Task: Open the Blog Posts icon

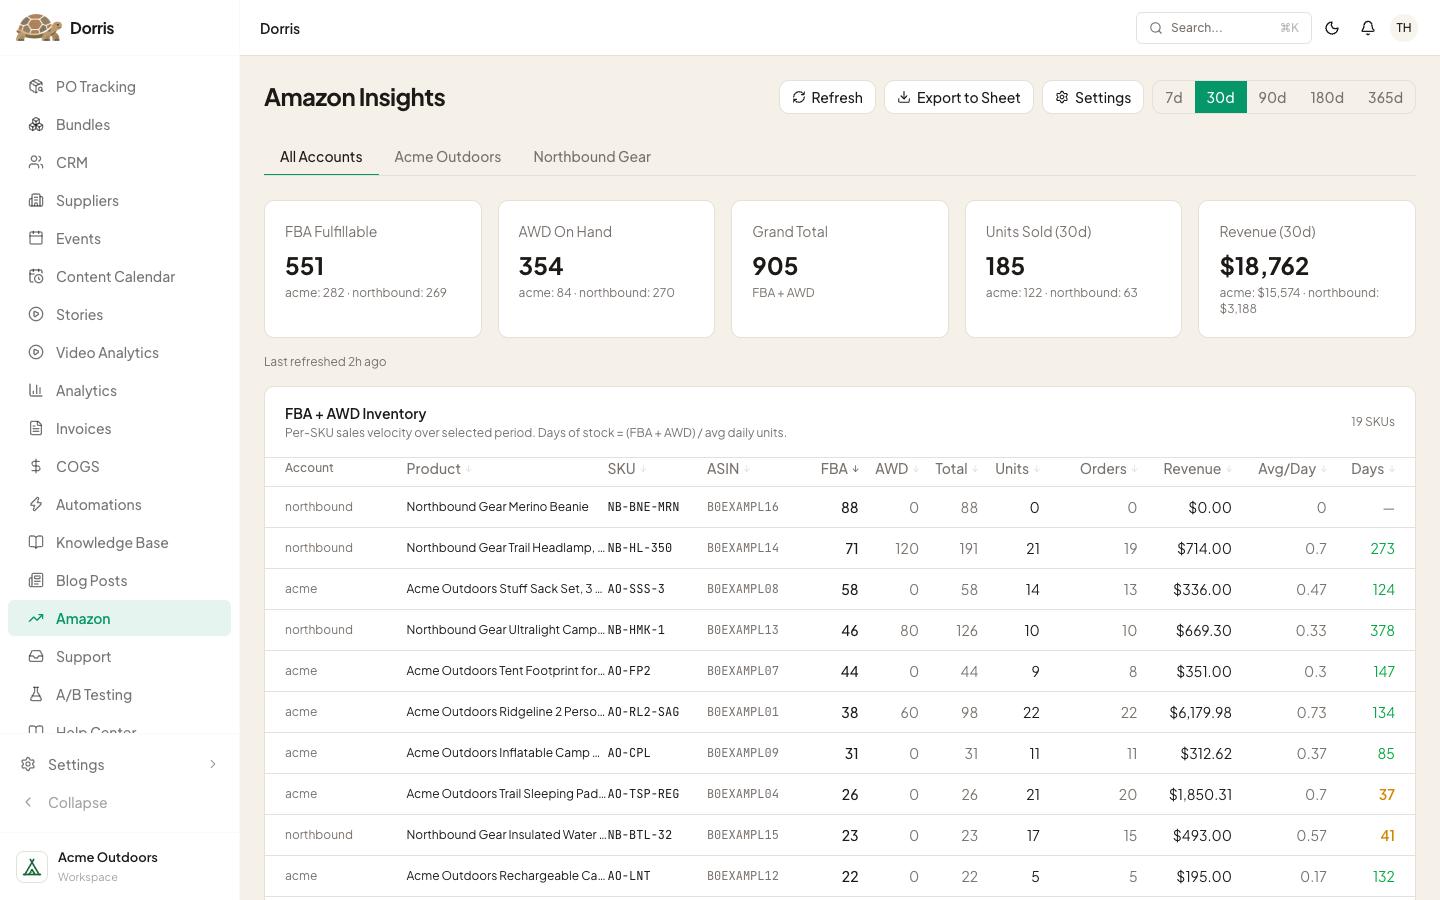Action: [36, 581]
